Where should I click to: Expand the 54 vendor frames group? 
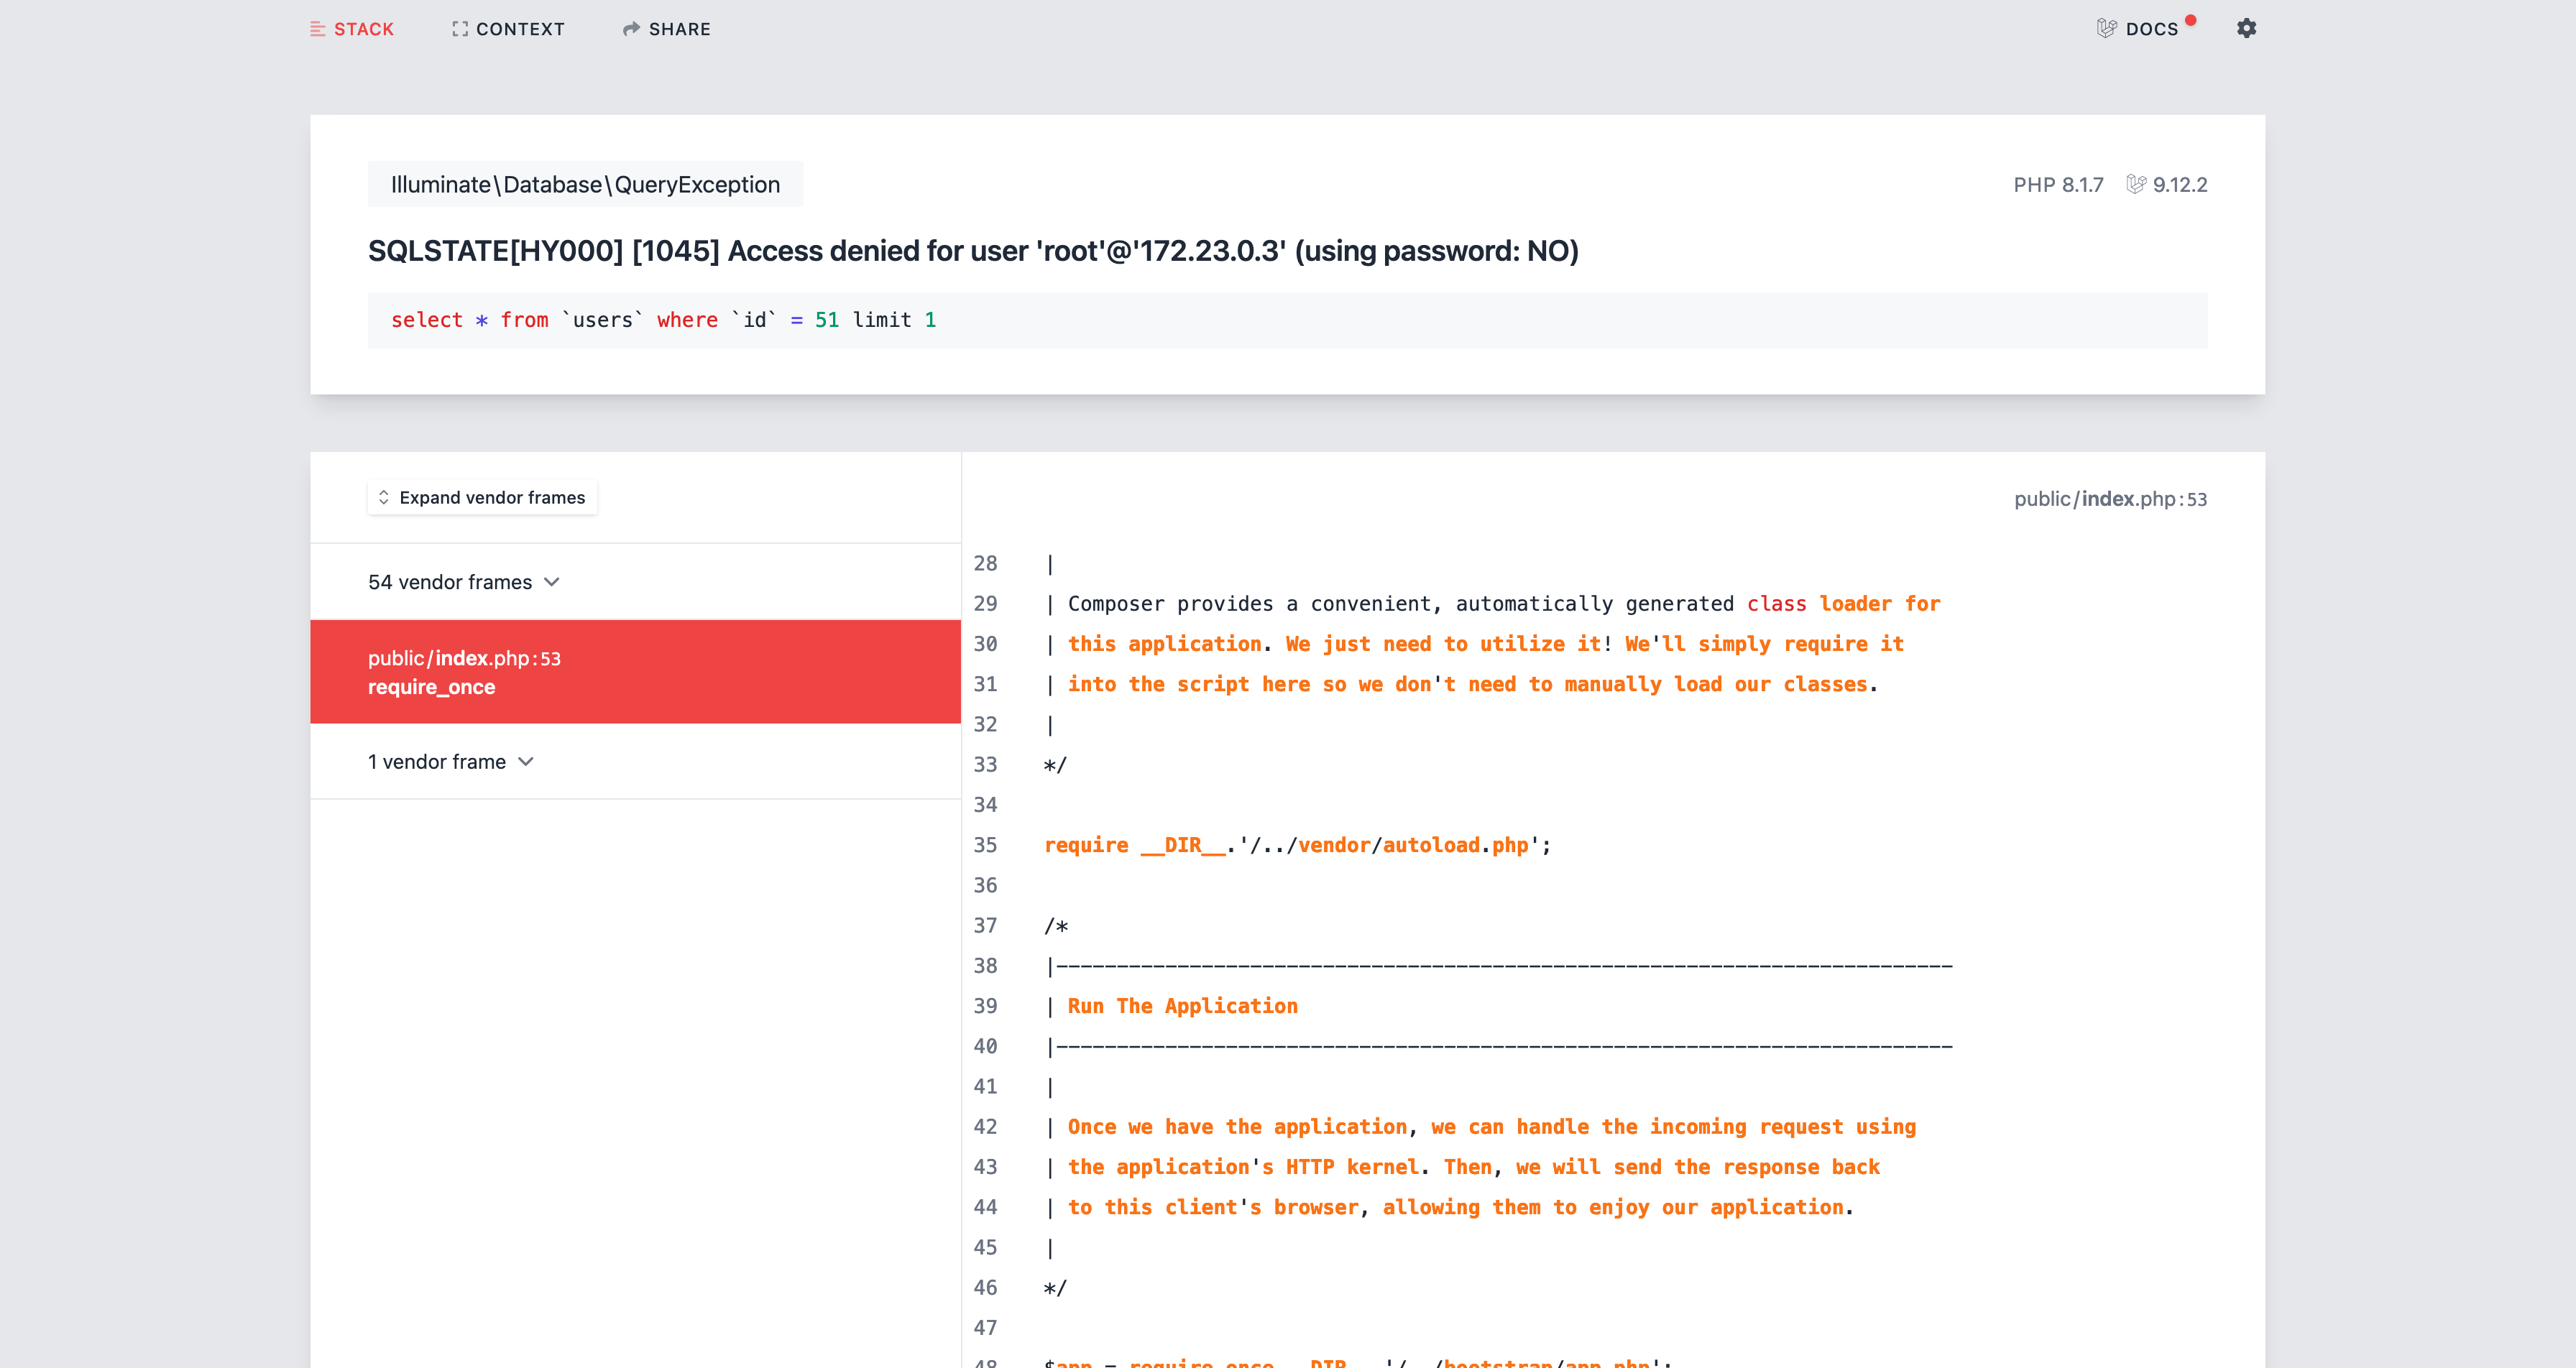click(x=450, y=582)
